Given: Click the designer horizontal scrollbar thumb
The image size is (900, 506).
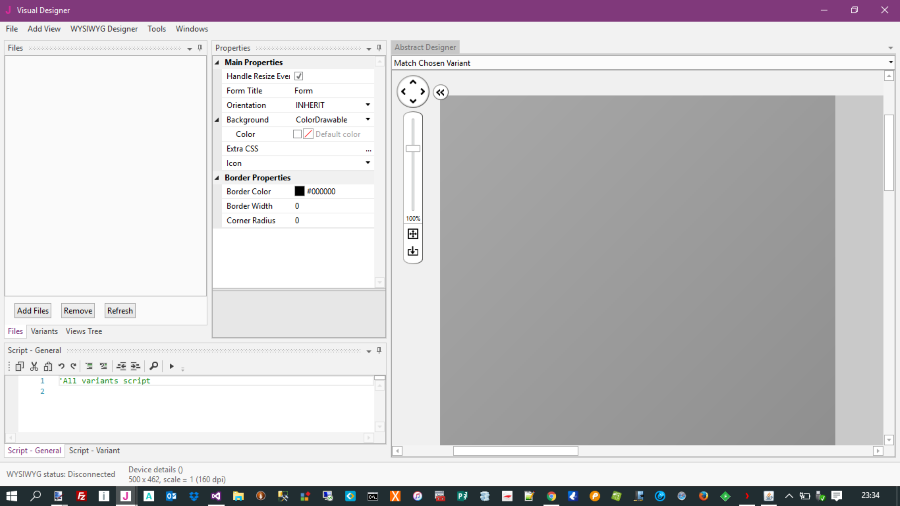Looking at the screenshot, I should (515, 451).
